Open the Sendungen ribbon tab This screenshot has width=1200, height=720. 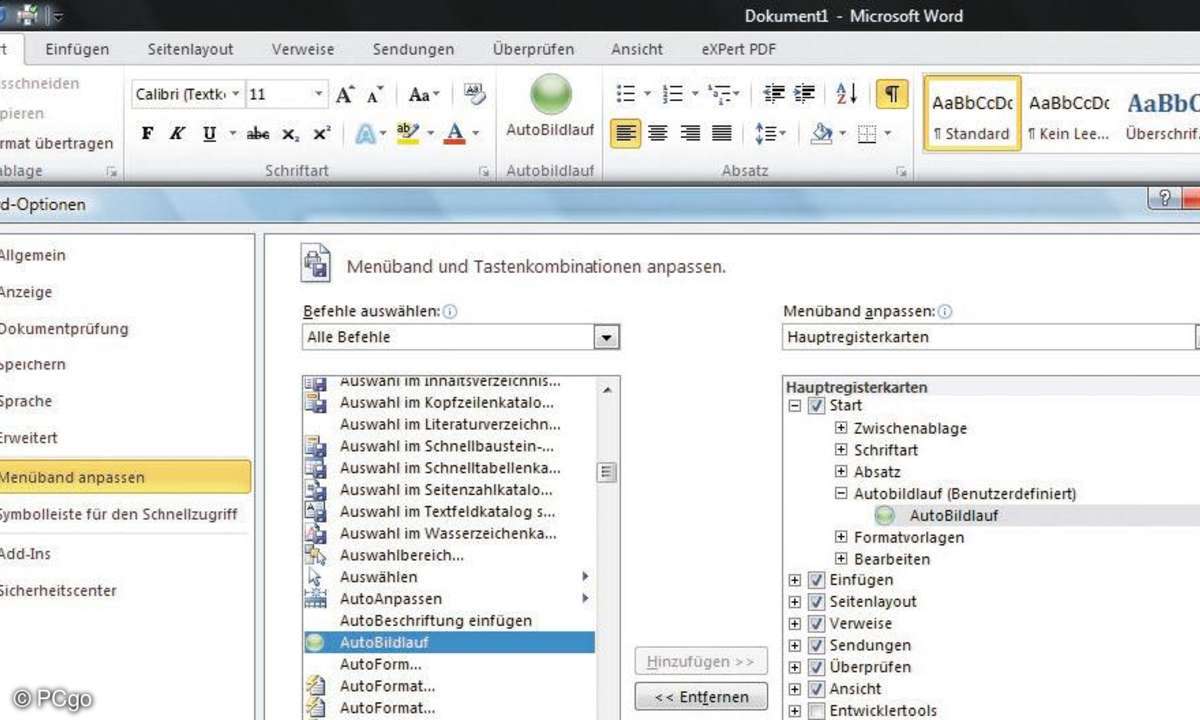click(x=413, y=49)
